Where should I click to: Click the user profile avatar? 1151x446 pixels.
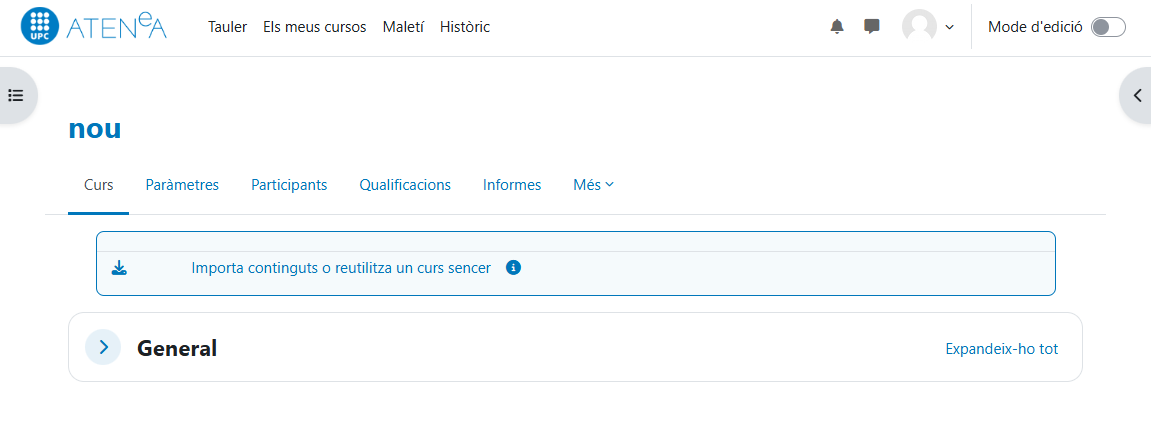click(919, 27)
